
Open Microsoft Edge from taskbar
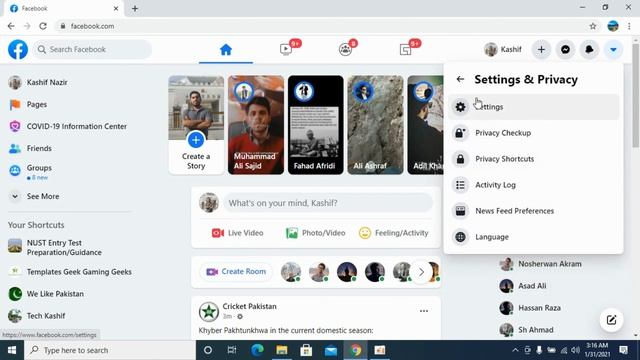click(x=257, y=350)
